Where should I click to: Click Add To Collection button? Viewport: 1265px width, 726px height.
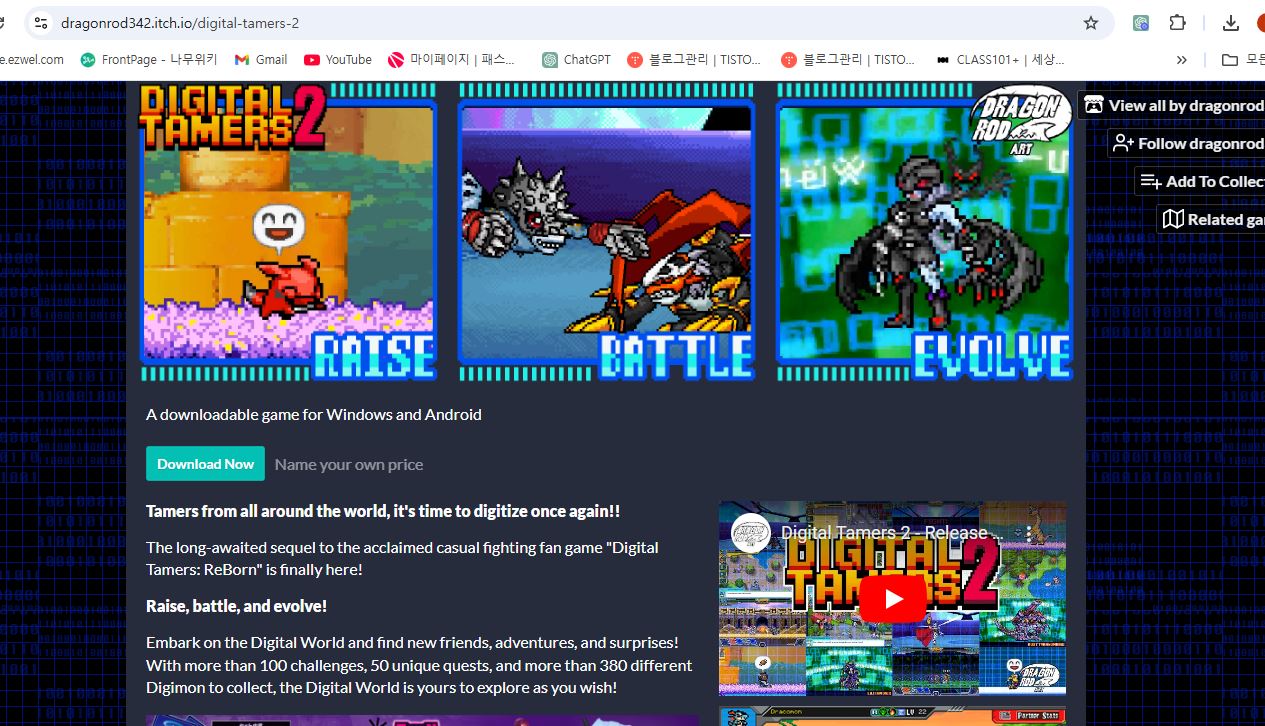coord(1201,181)
